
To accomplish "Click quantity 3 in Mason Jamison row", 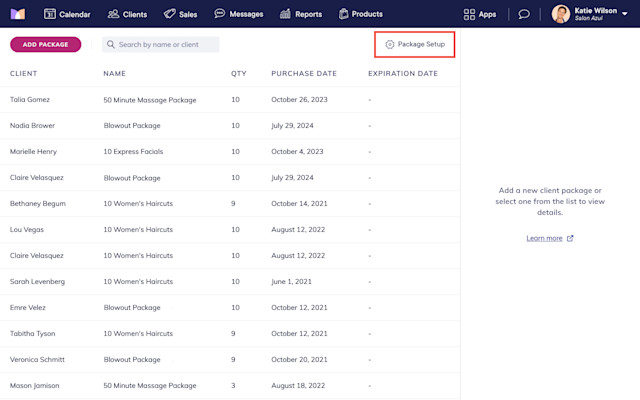I will pos(233,386).
